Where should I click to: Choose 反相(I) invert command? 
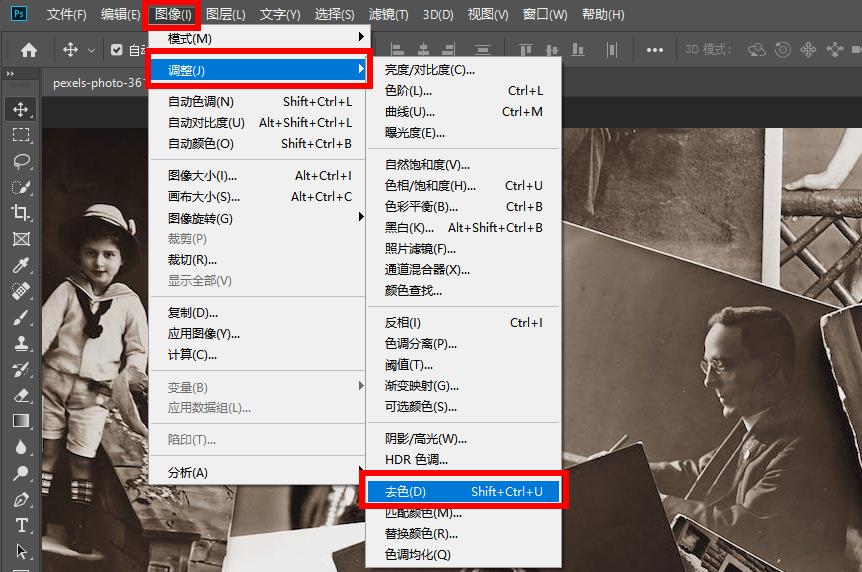pyautogui.click(x=463, y=323)
